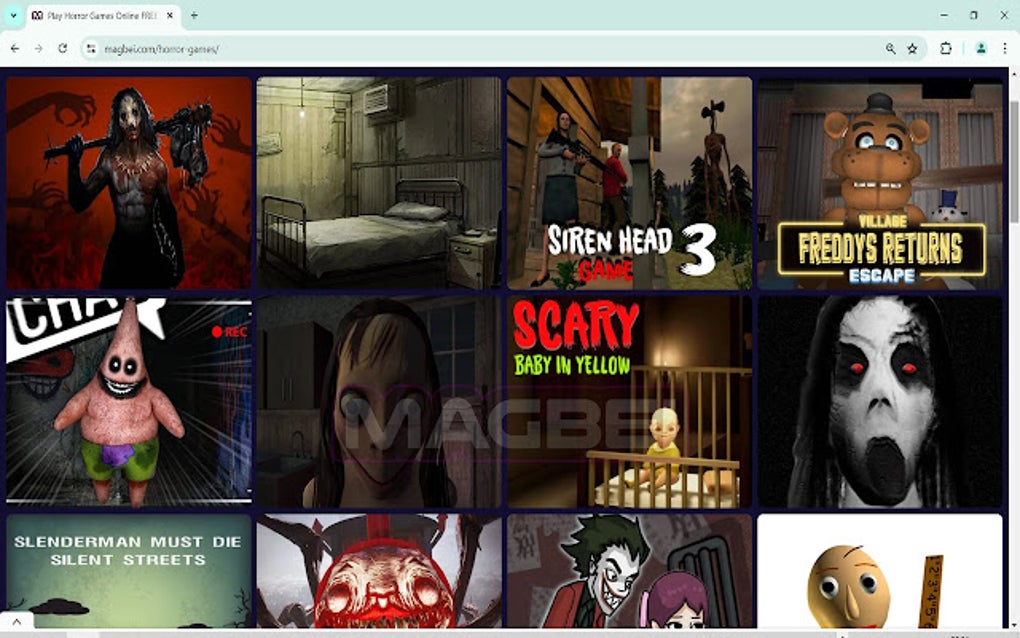The height and width of the screenshot is (638, 1020).
Task: Expand the bottom-left up-arrow panel
Action: [x=16, y=621]
